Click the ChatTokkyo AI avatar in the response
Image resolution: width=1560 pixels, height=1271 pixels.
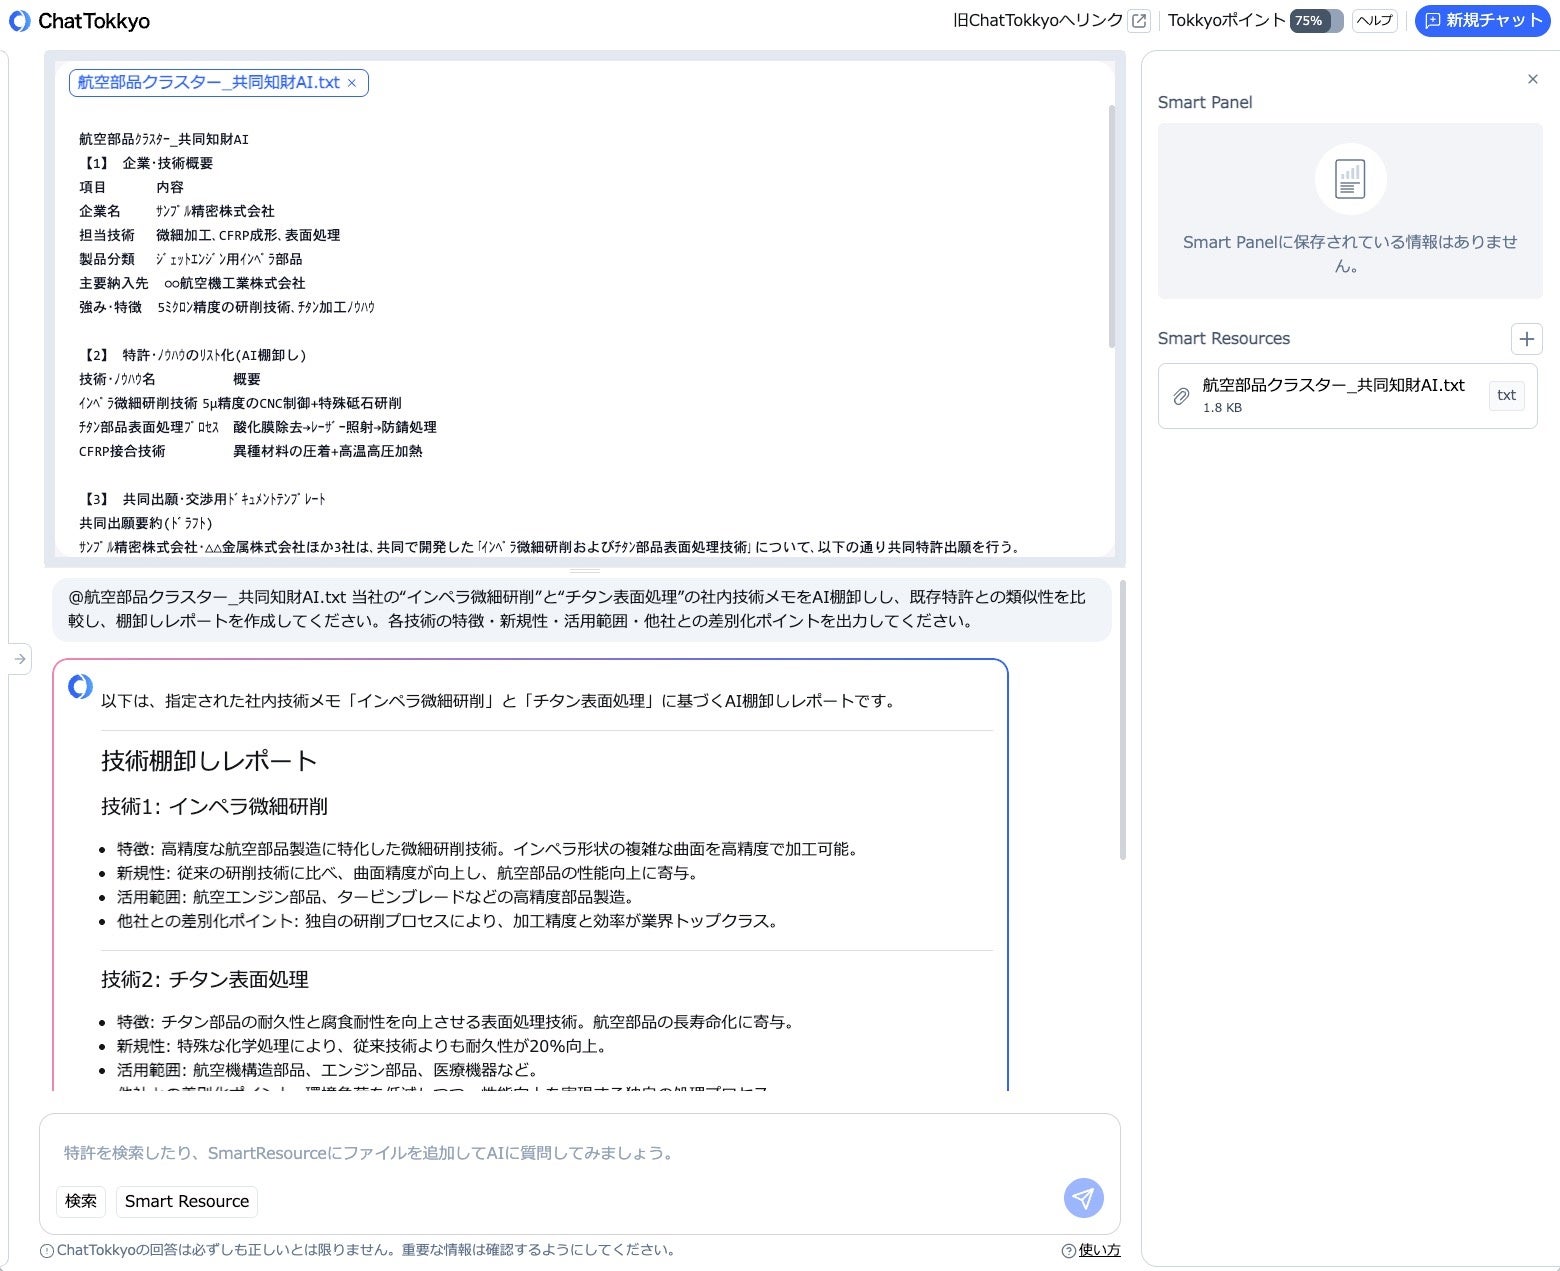coord(80,686)
